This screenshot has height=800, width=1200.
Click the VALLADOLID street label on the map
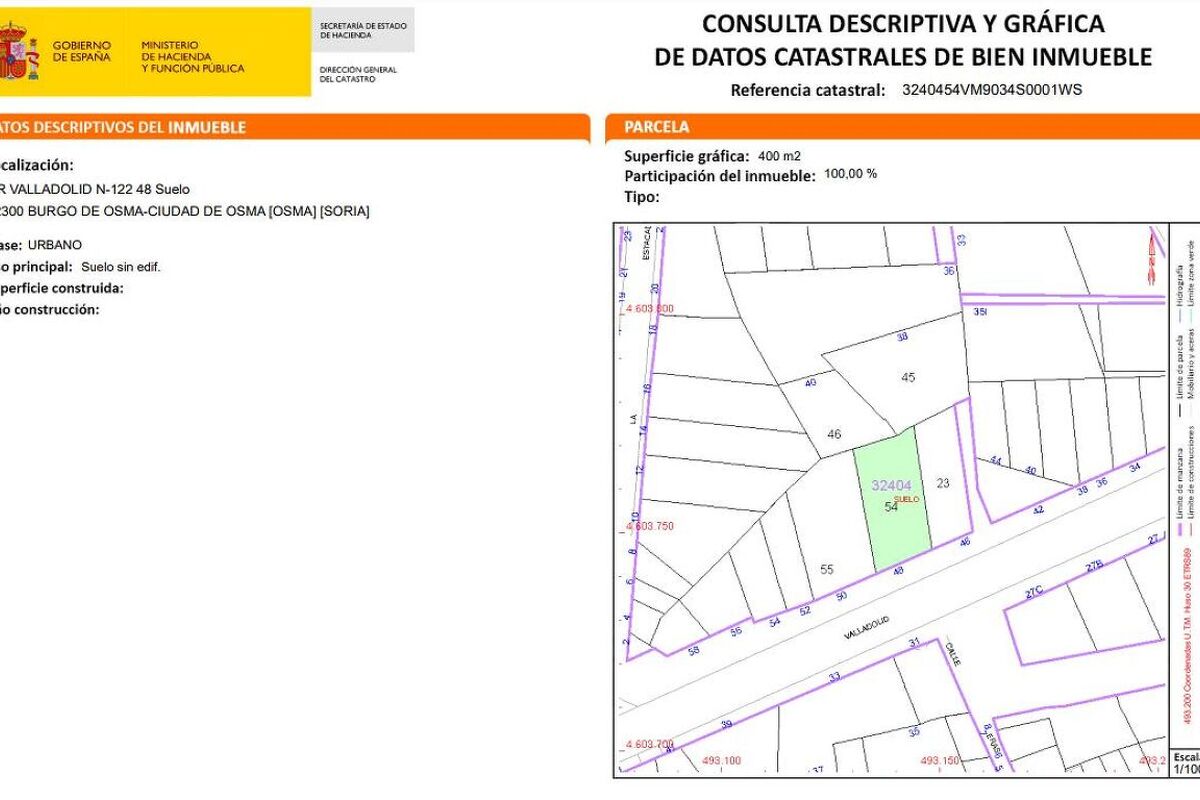(x=866, y=628)
